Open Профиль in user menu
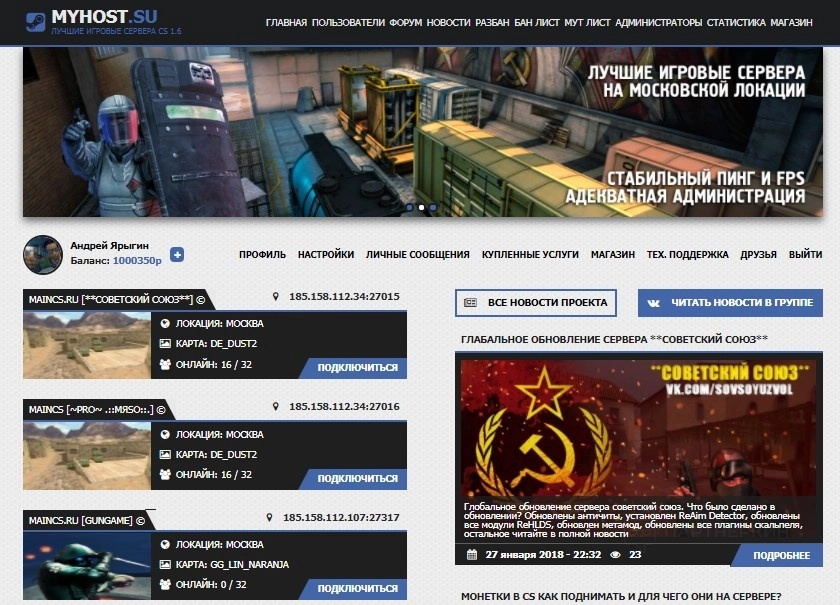The width and height of the screenshot is (840, 605). click(262, 255)
